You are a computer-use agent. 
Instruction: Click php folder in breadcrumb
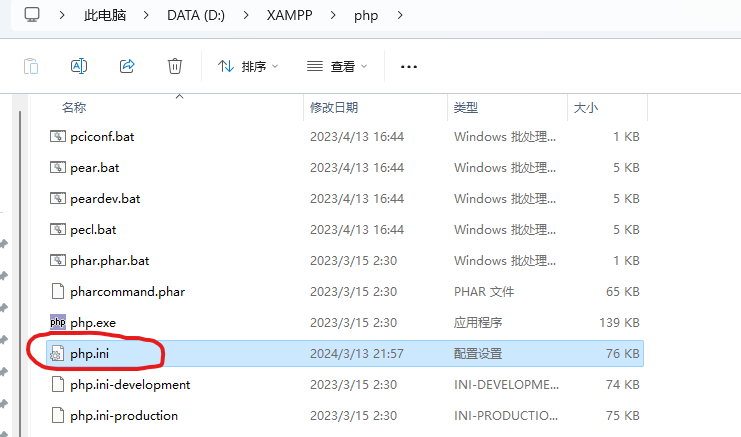pyautogui.click(x=366, y=16)
